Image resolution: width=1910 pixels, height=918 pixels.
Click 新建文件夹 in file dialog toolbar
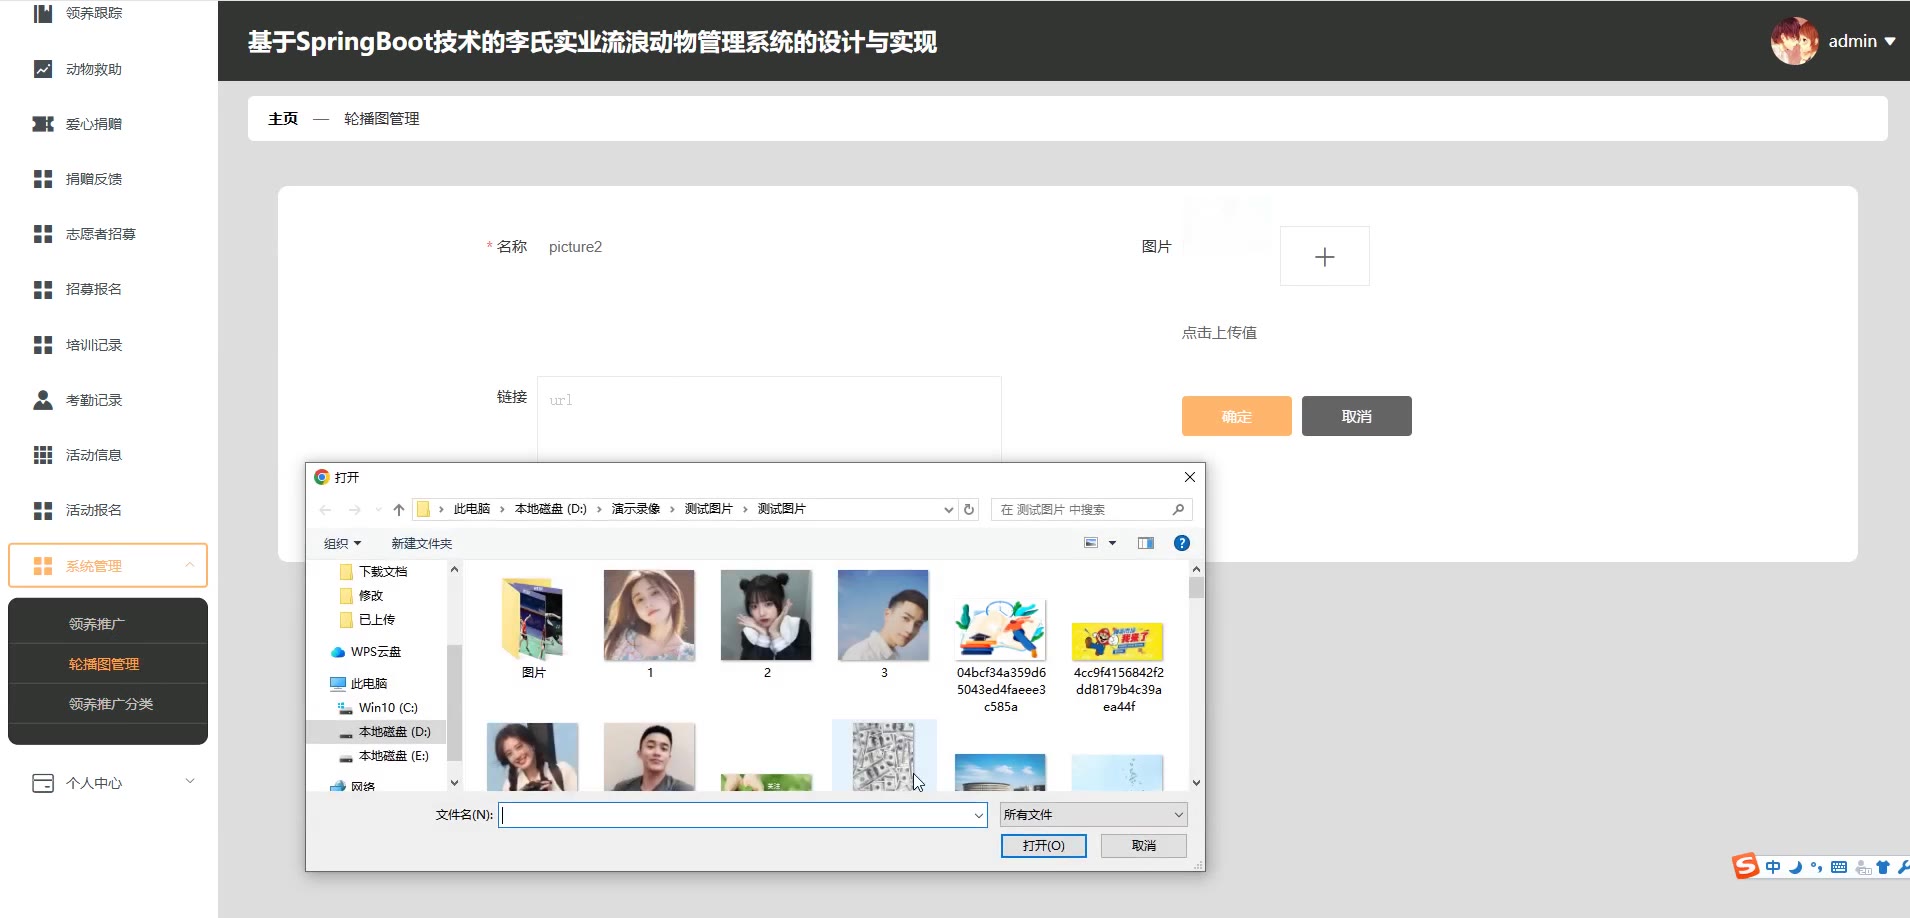[x=422, y=543]
